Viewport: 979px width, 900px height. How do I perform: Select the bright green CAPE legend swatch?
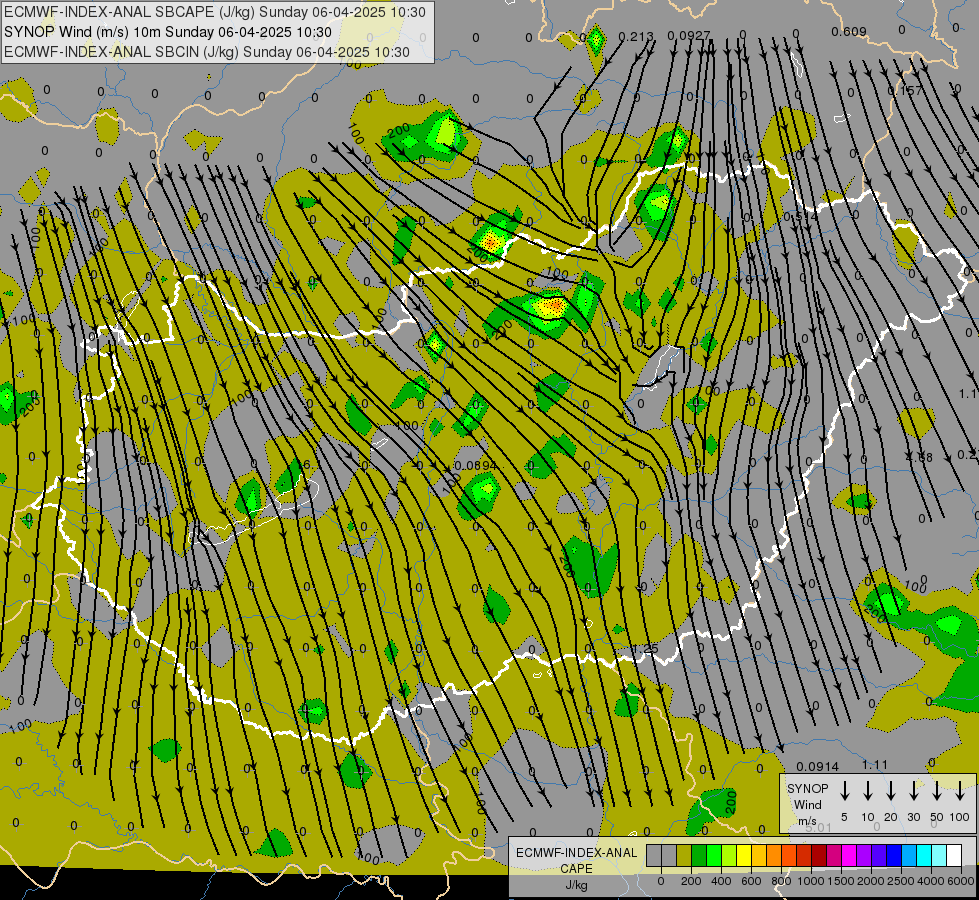[x=714, y=855]
